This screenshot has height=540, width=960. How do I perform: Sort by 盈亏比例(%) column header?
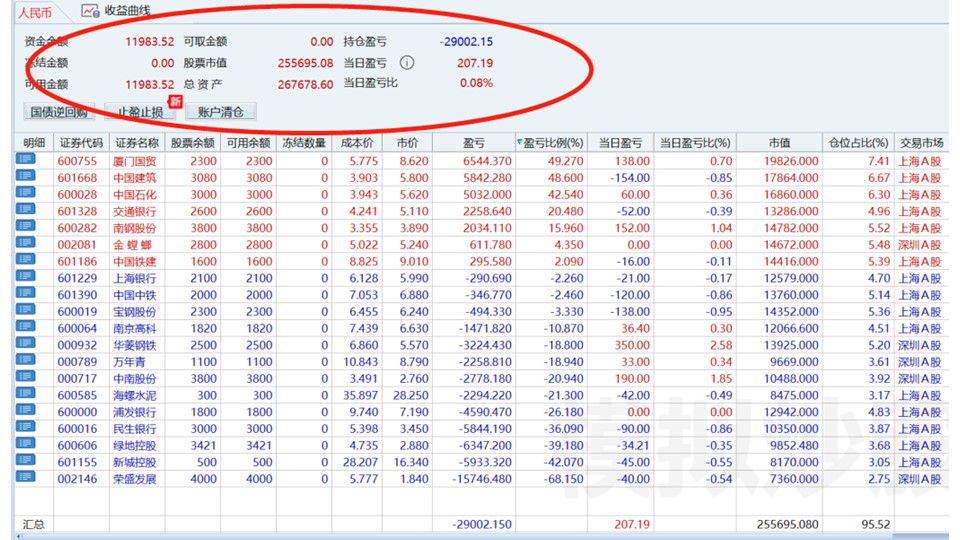pyautogui.click(x=552, y=143)
